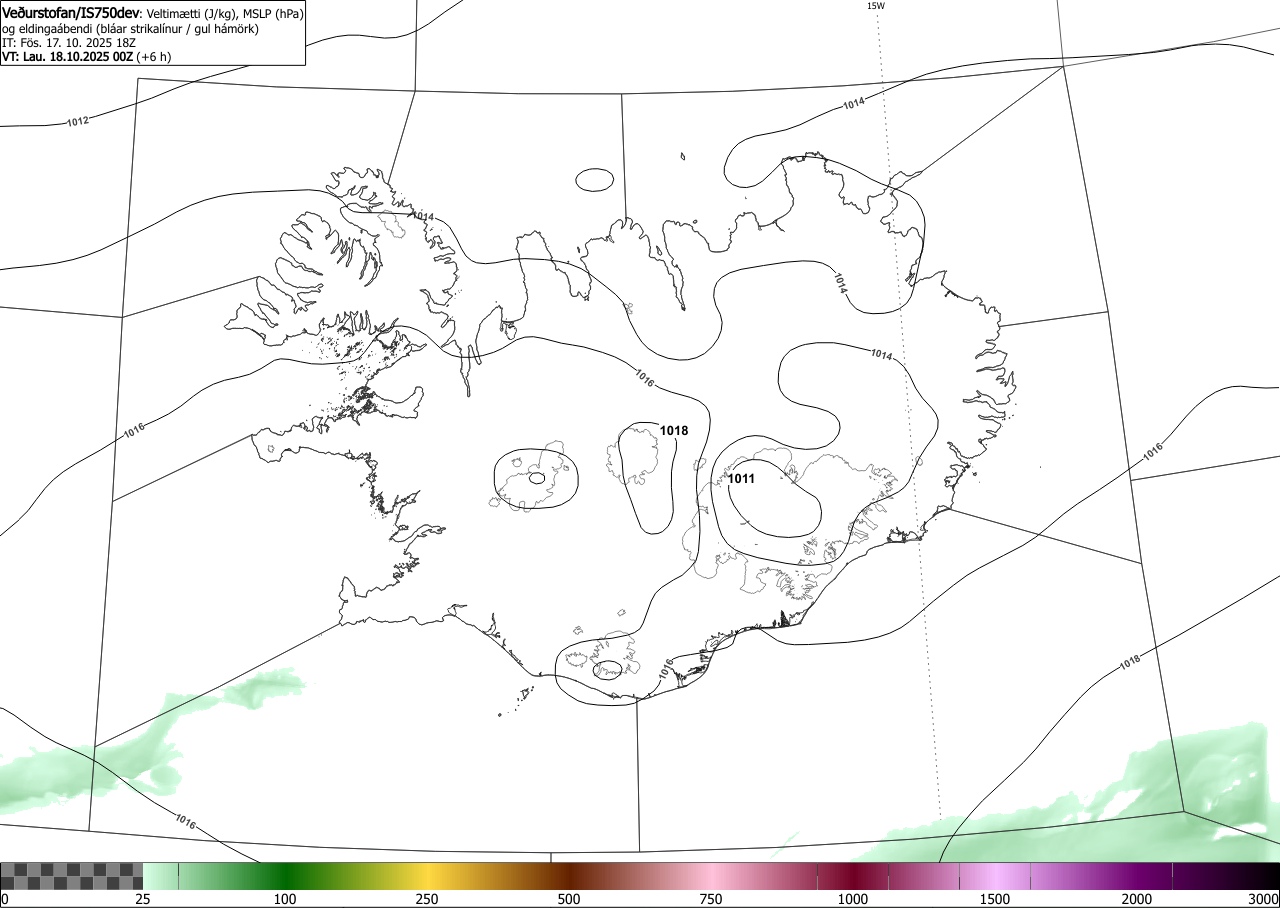The image size is (1280, 908).
Task: Click the 100 value on the color scale
Action: 285,899
